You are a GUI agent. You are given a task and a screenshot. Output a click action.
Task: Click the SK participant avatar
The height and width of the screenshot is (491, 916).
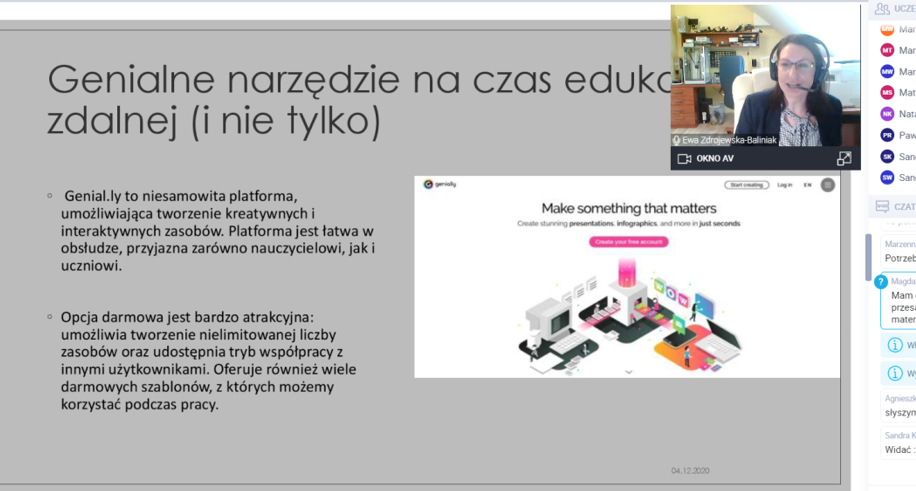tap(887, 156)
